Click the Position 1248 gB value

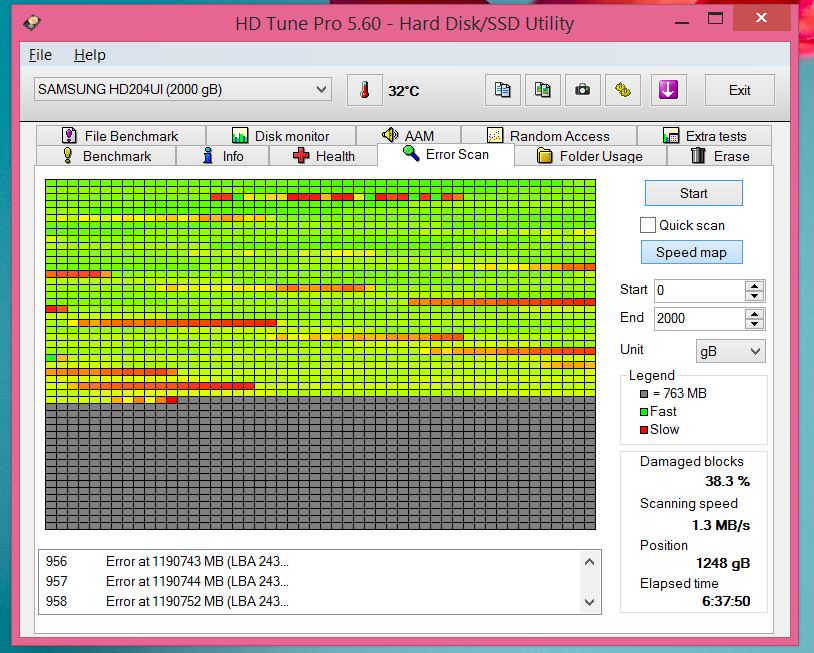[723, 563]
